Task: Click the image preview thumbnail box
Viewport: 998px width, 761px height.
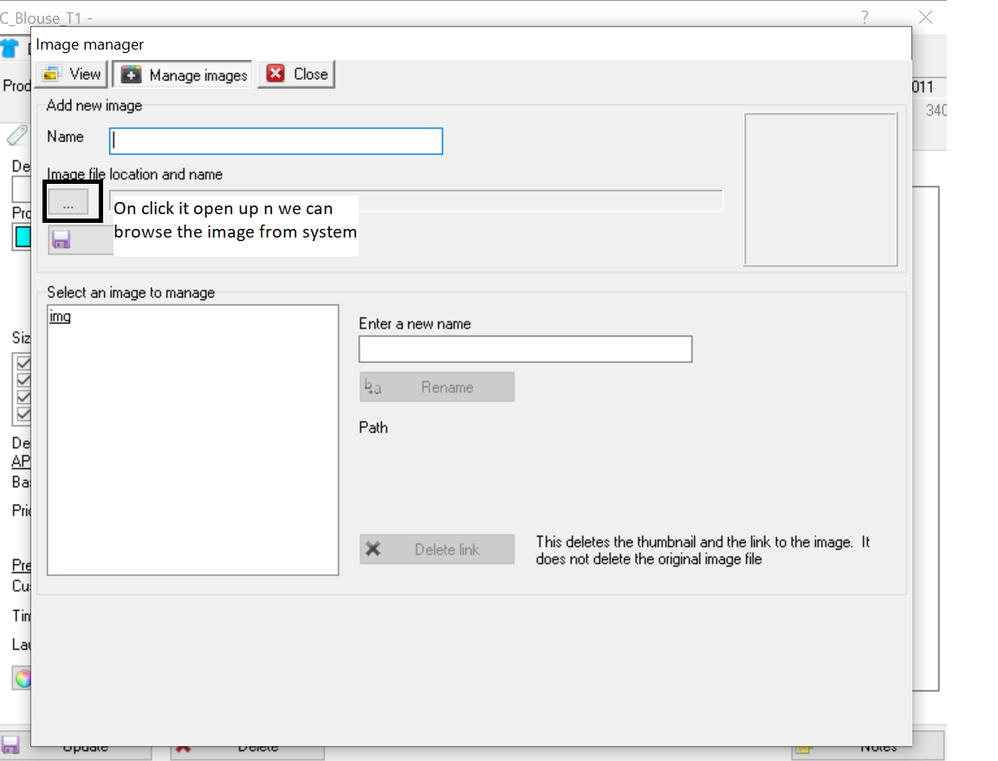Action: [x=820, y=190]
